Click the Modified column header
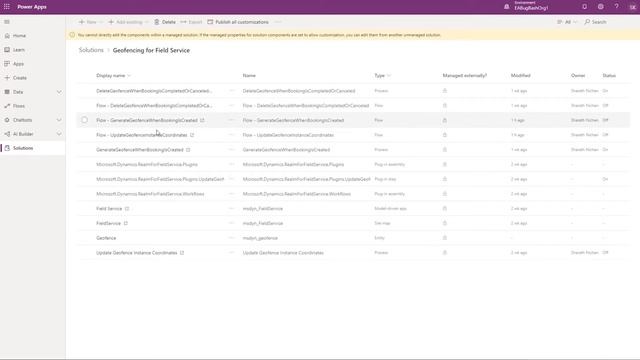This screenshot has width=640, height=360. pyautogui.click(x=521, y=76)
